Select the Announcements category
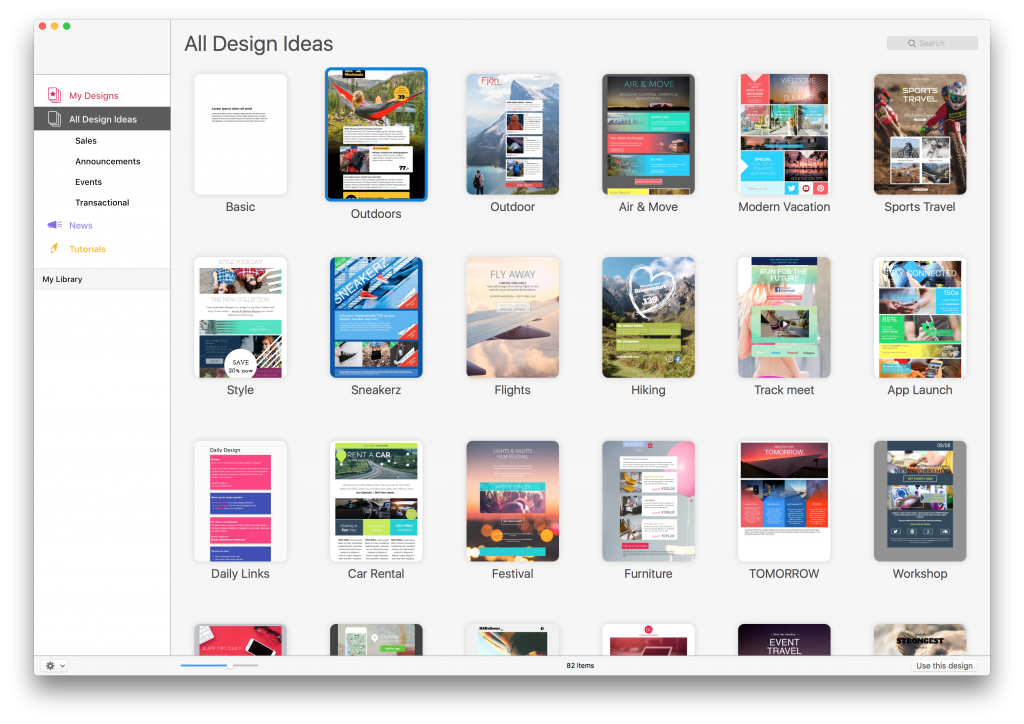The image size is (1024, 724). tap(108, 161)
